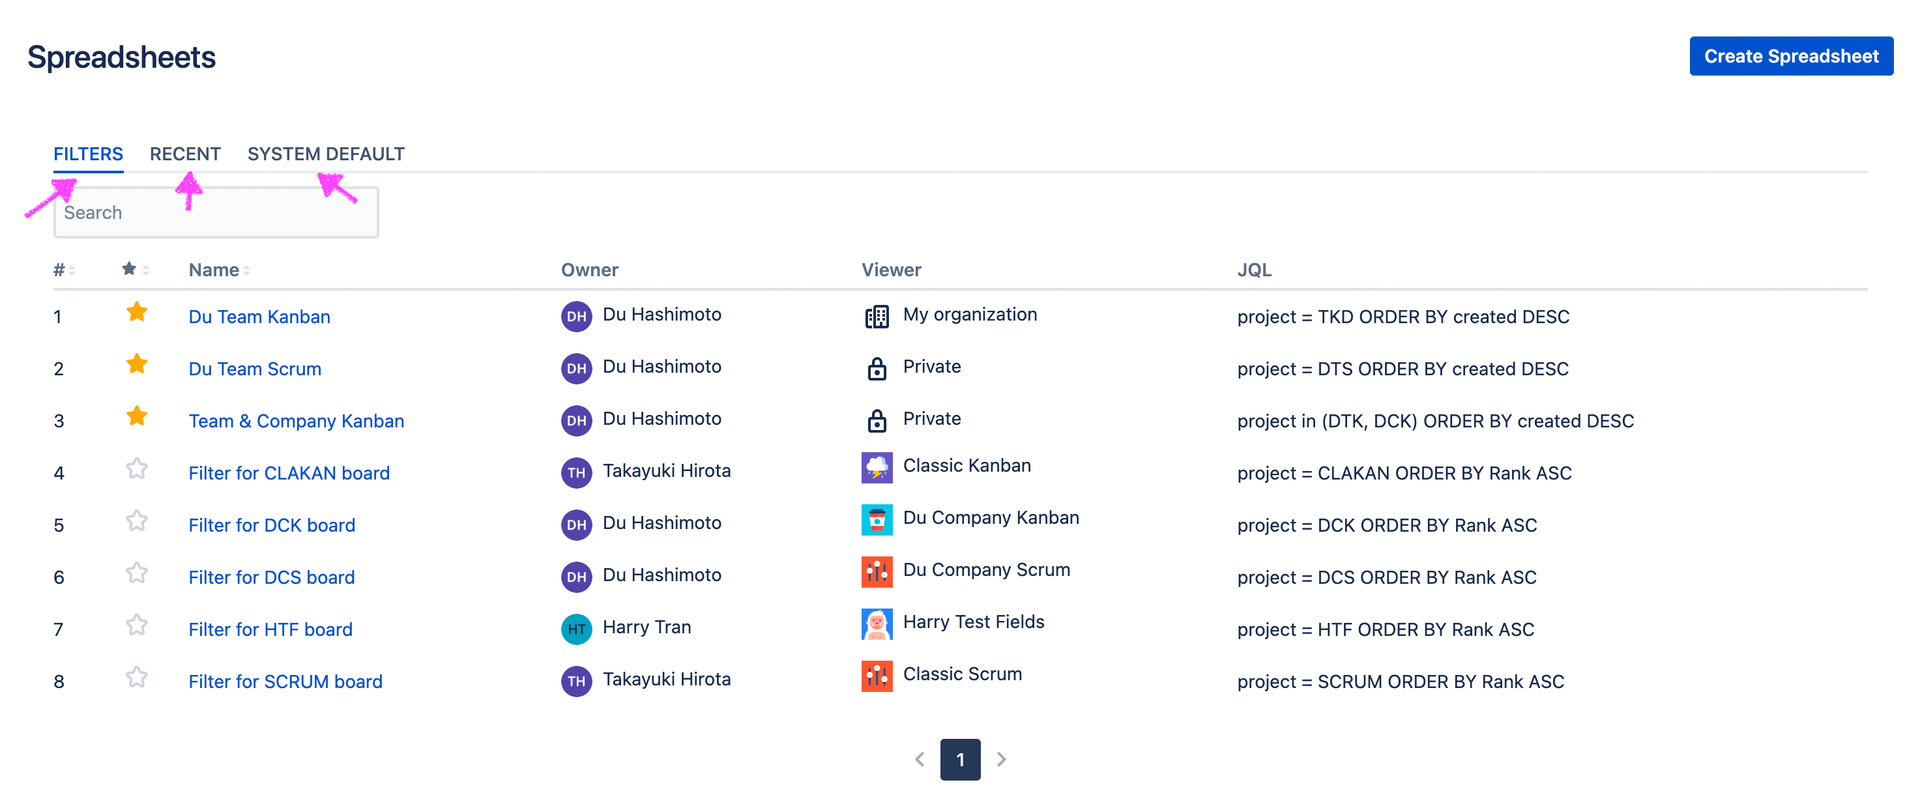Open Filter for CLAKAN board link
1920x804 pixels.
pos(289,473)
